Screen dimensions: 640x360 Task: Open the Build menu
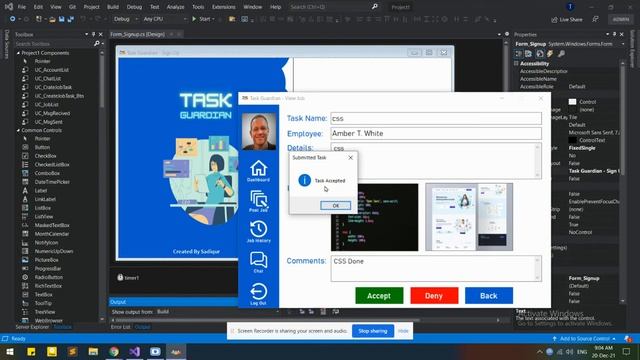pos(113,7)
